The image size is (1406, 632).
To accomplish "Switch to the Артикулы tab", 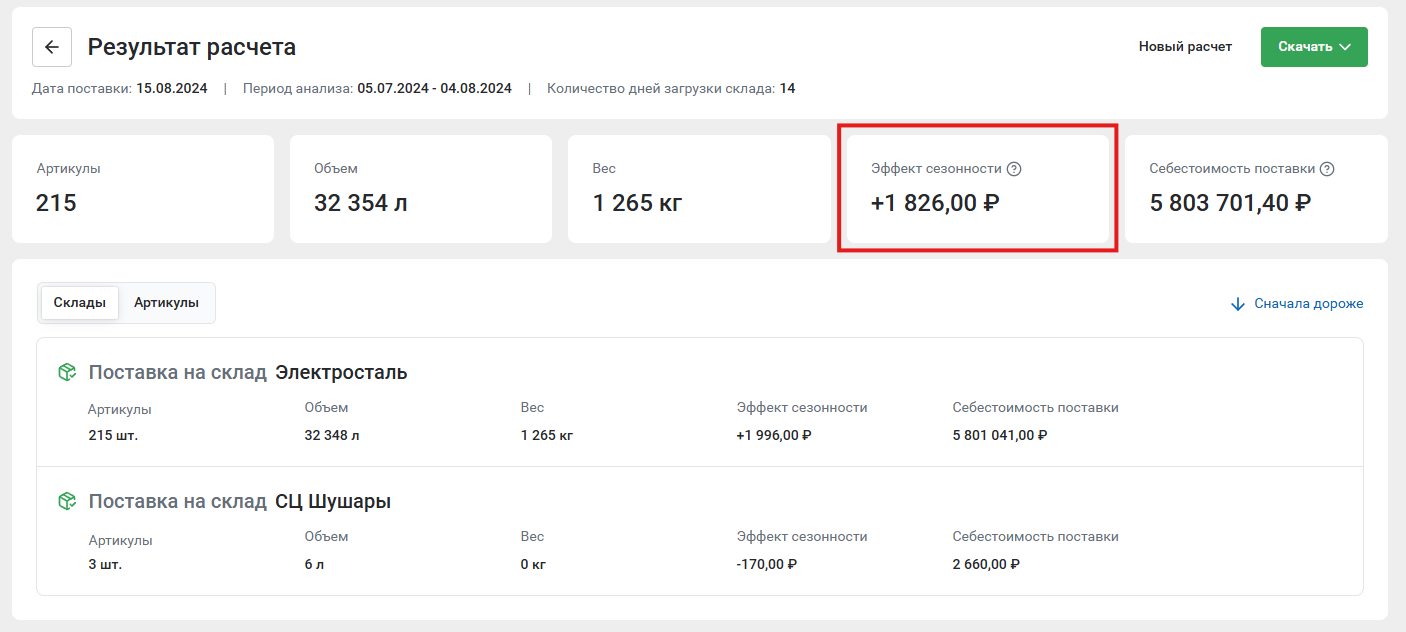I will (166, 303).
